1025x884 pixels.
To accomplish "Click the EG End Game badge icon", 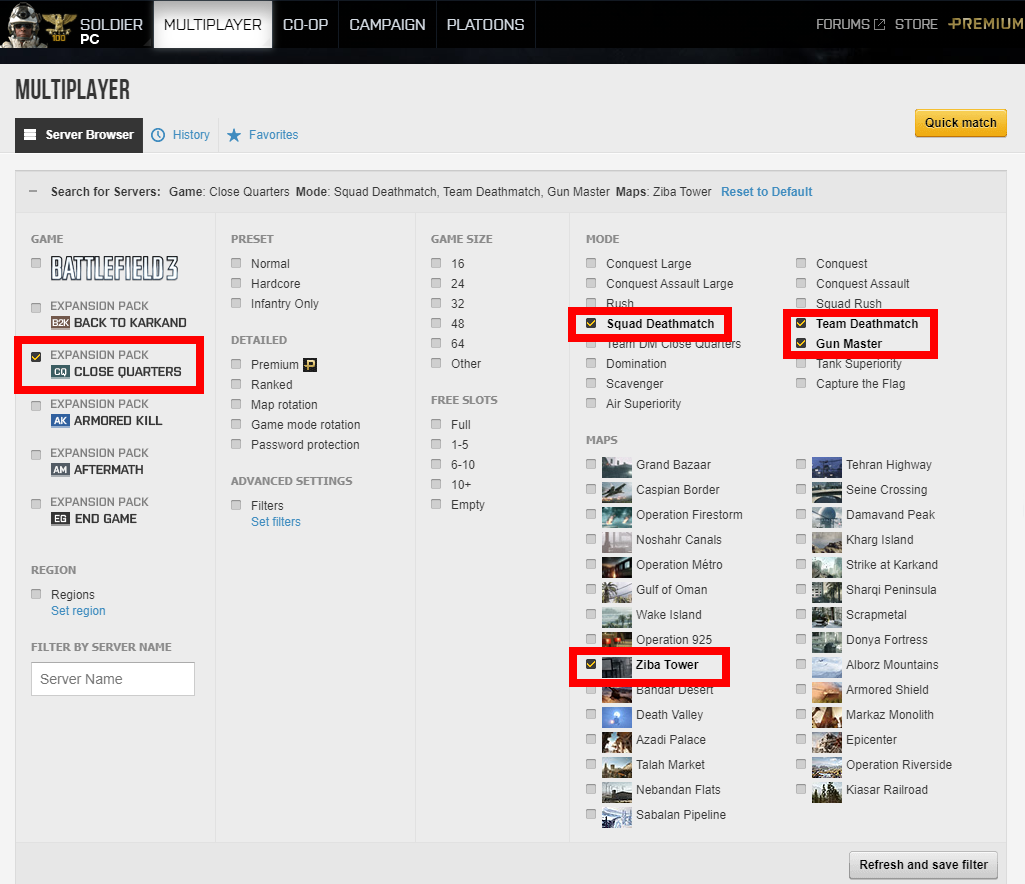I will pyautogui.click(x=60, y=518).
